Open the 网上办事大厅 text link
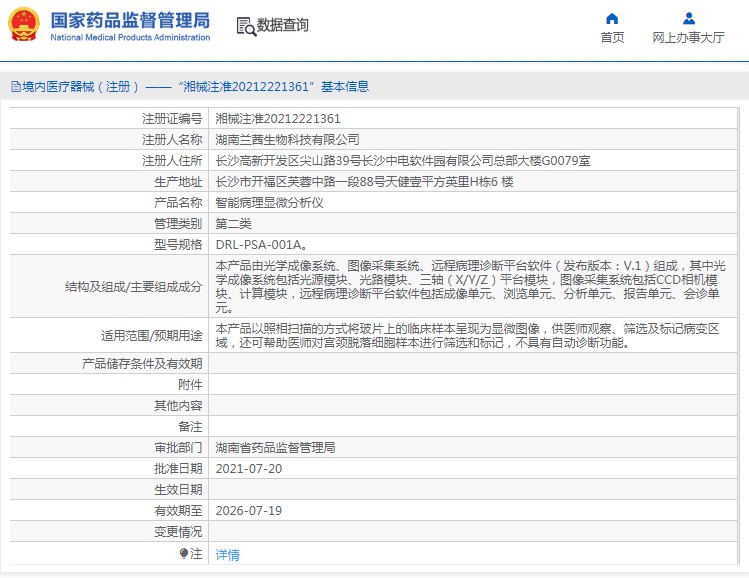Screen dimensions: 749x578 (688, 38)
